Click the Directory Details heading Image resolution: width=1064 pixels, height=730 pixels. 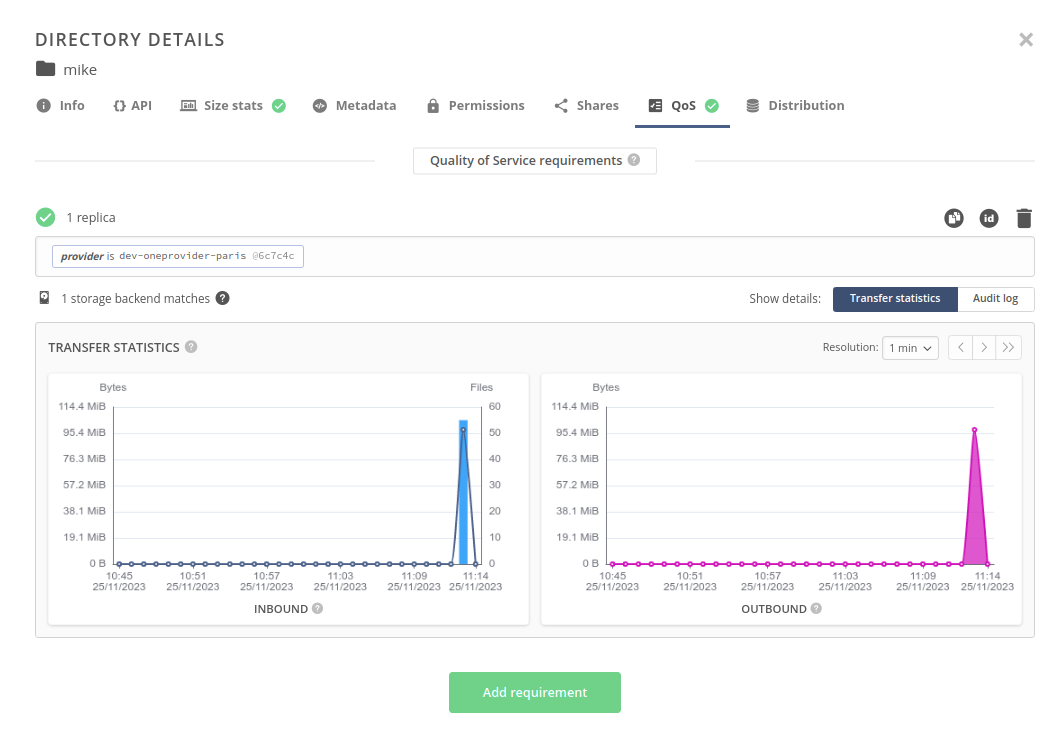coord(130,40)
